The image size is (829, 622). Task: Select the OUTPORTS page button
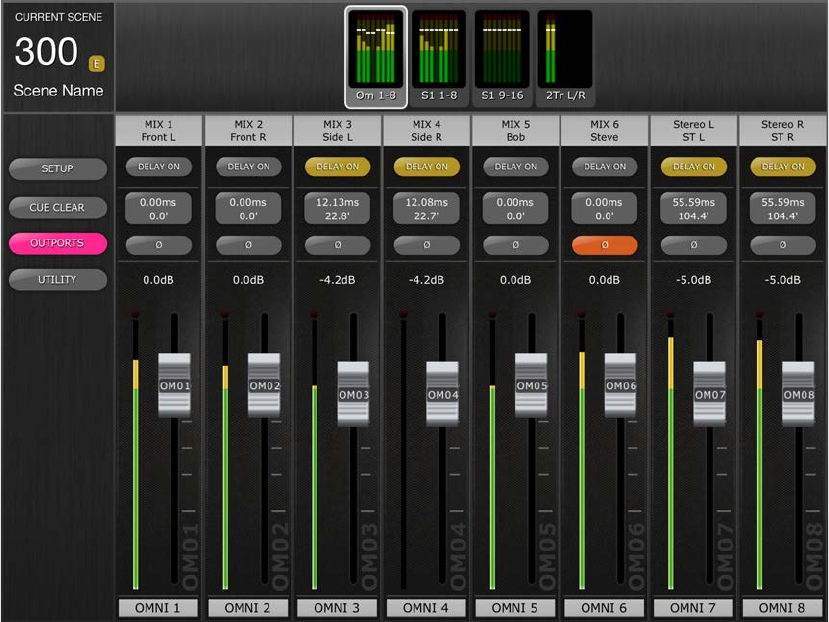[58, 243]
